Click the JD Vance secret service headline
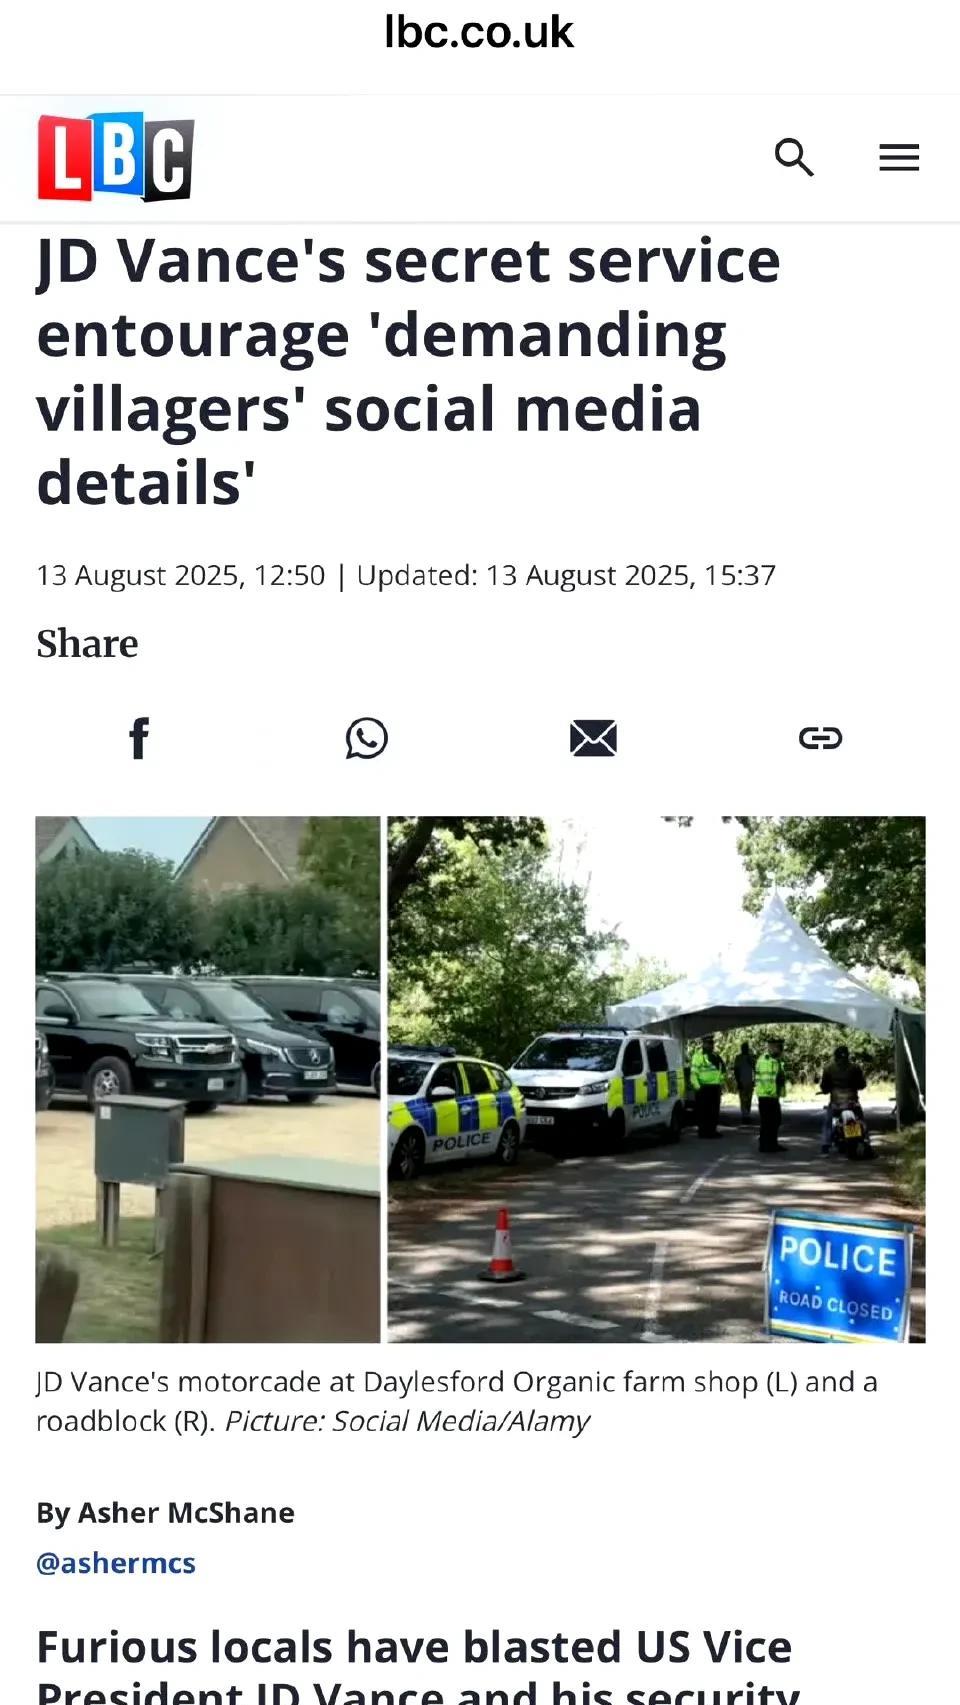The image size is (960, 1705). click(408, 372)
